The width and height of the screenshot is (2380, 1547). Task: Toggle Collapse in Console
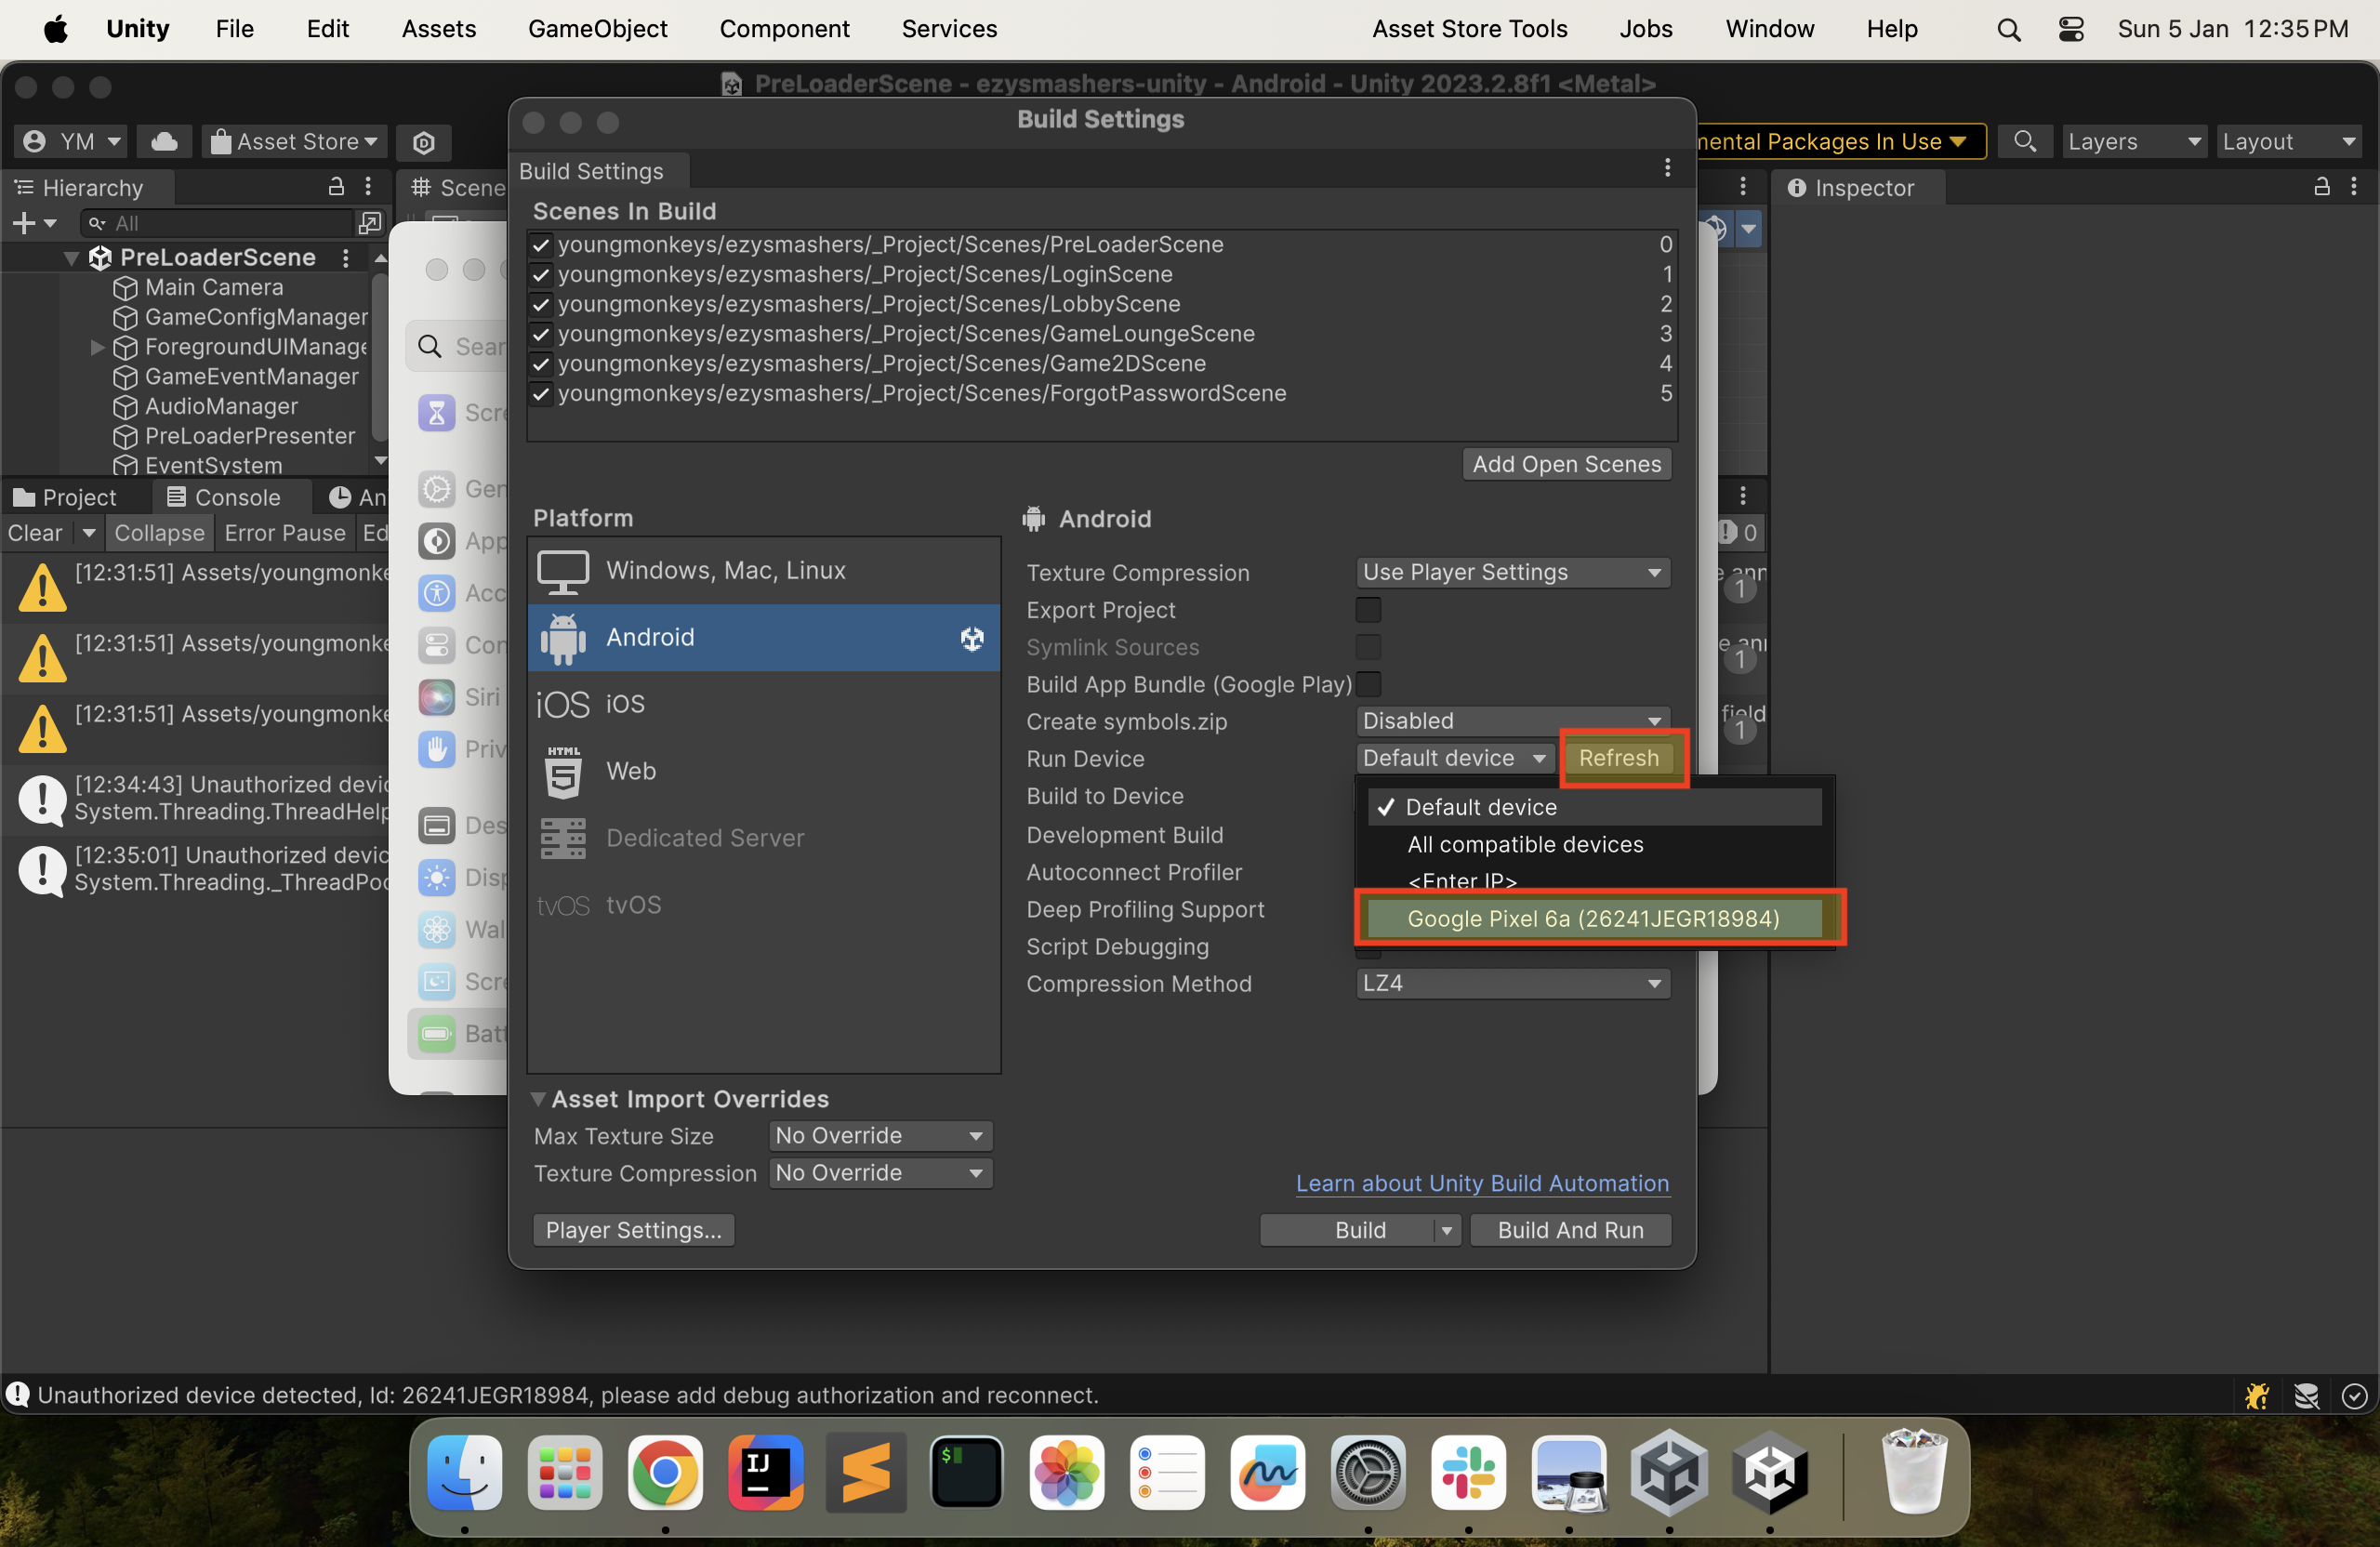[159, 533]
